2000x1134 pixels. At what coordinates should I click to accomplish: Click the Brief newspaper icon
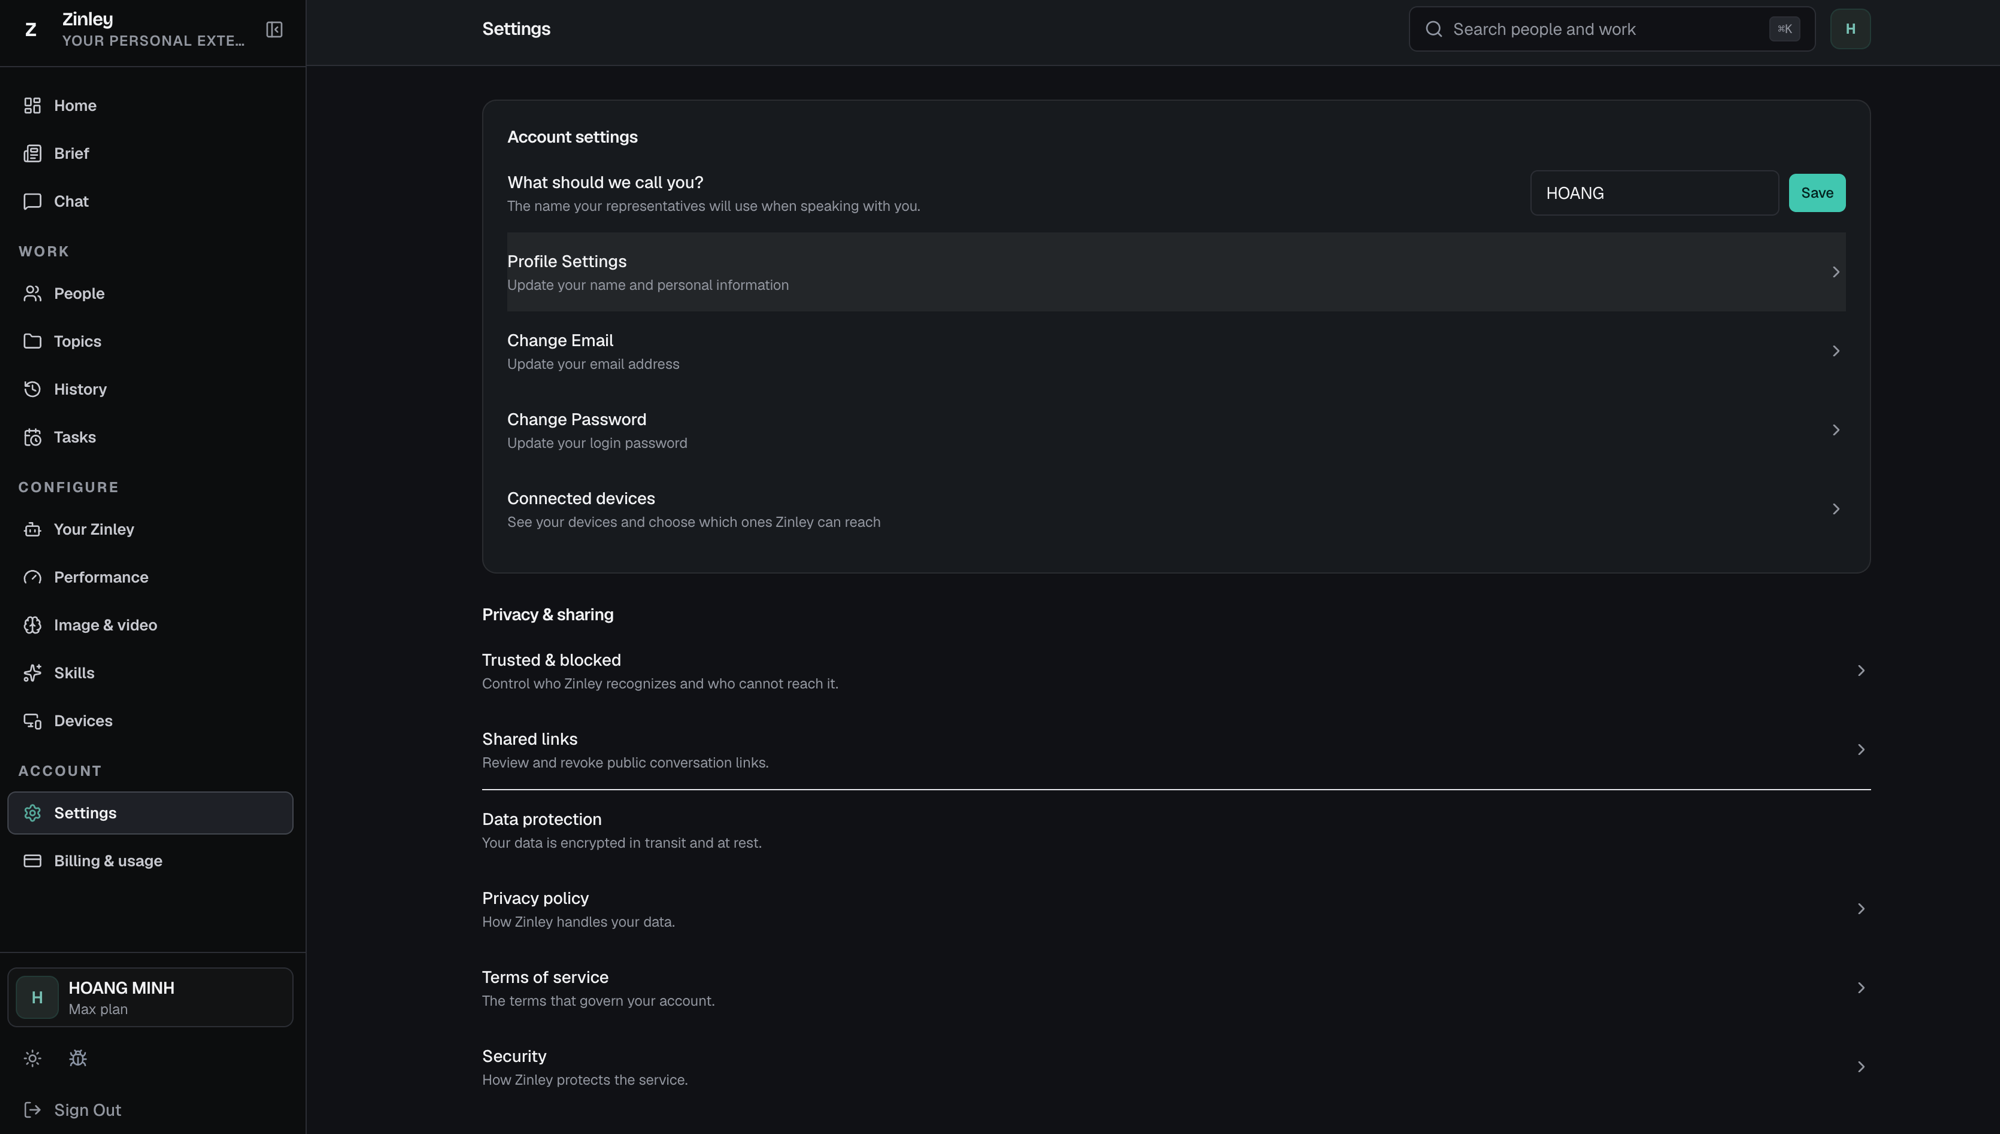pyautogui.click(x=32, y=153)
